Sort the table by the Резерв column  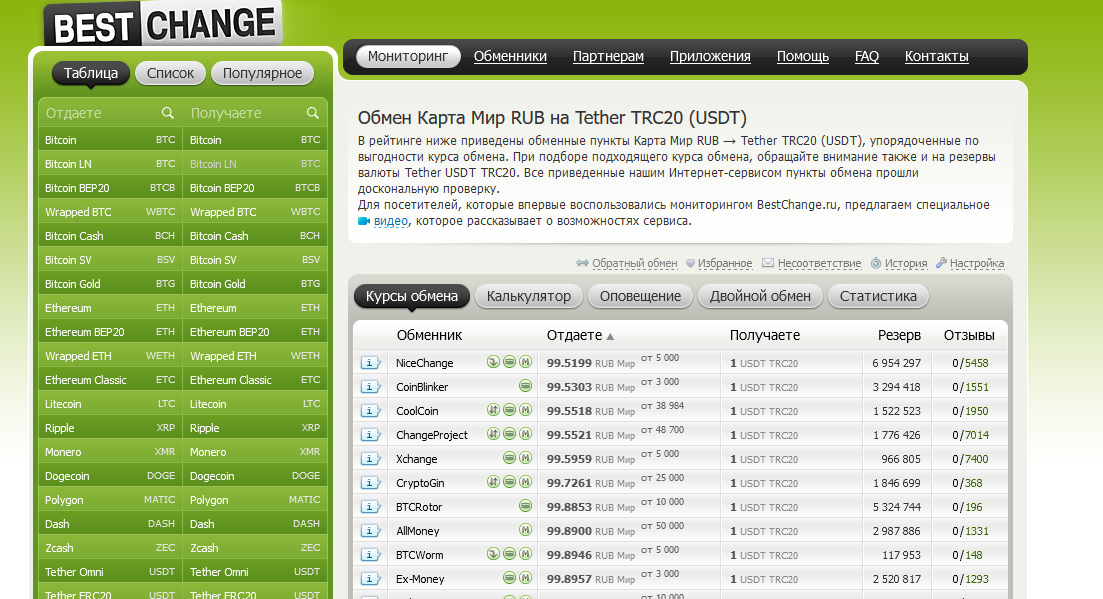899,335
